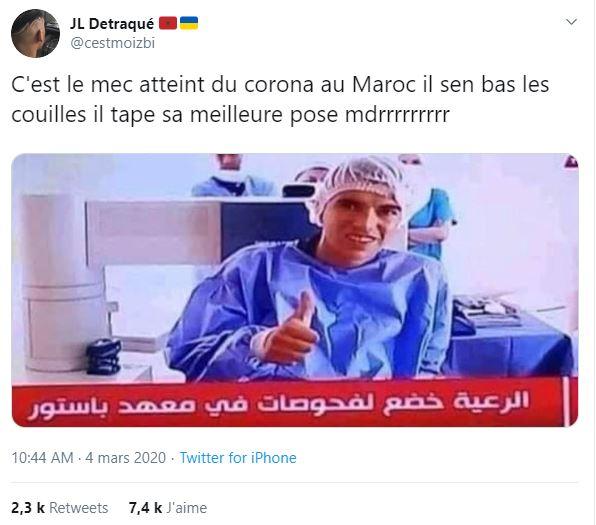
Task: Open the @cestmoizbi handle link
Action: [113, 43]
